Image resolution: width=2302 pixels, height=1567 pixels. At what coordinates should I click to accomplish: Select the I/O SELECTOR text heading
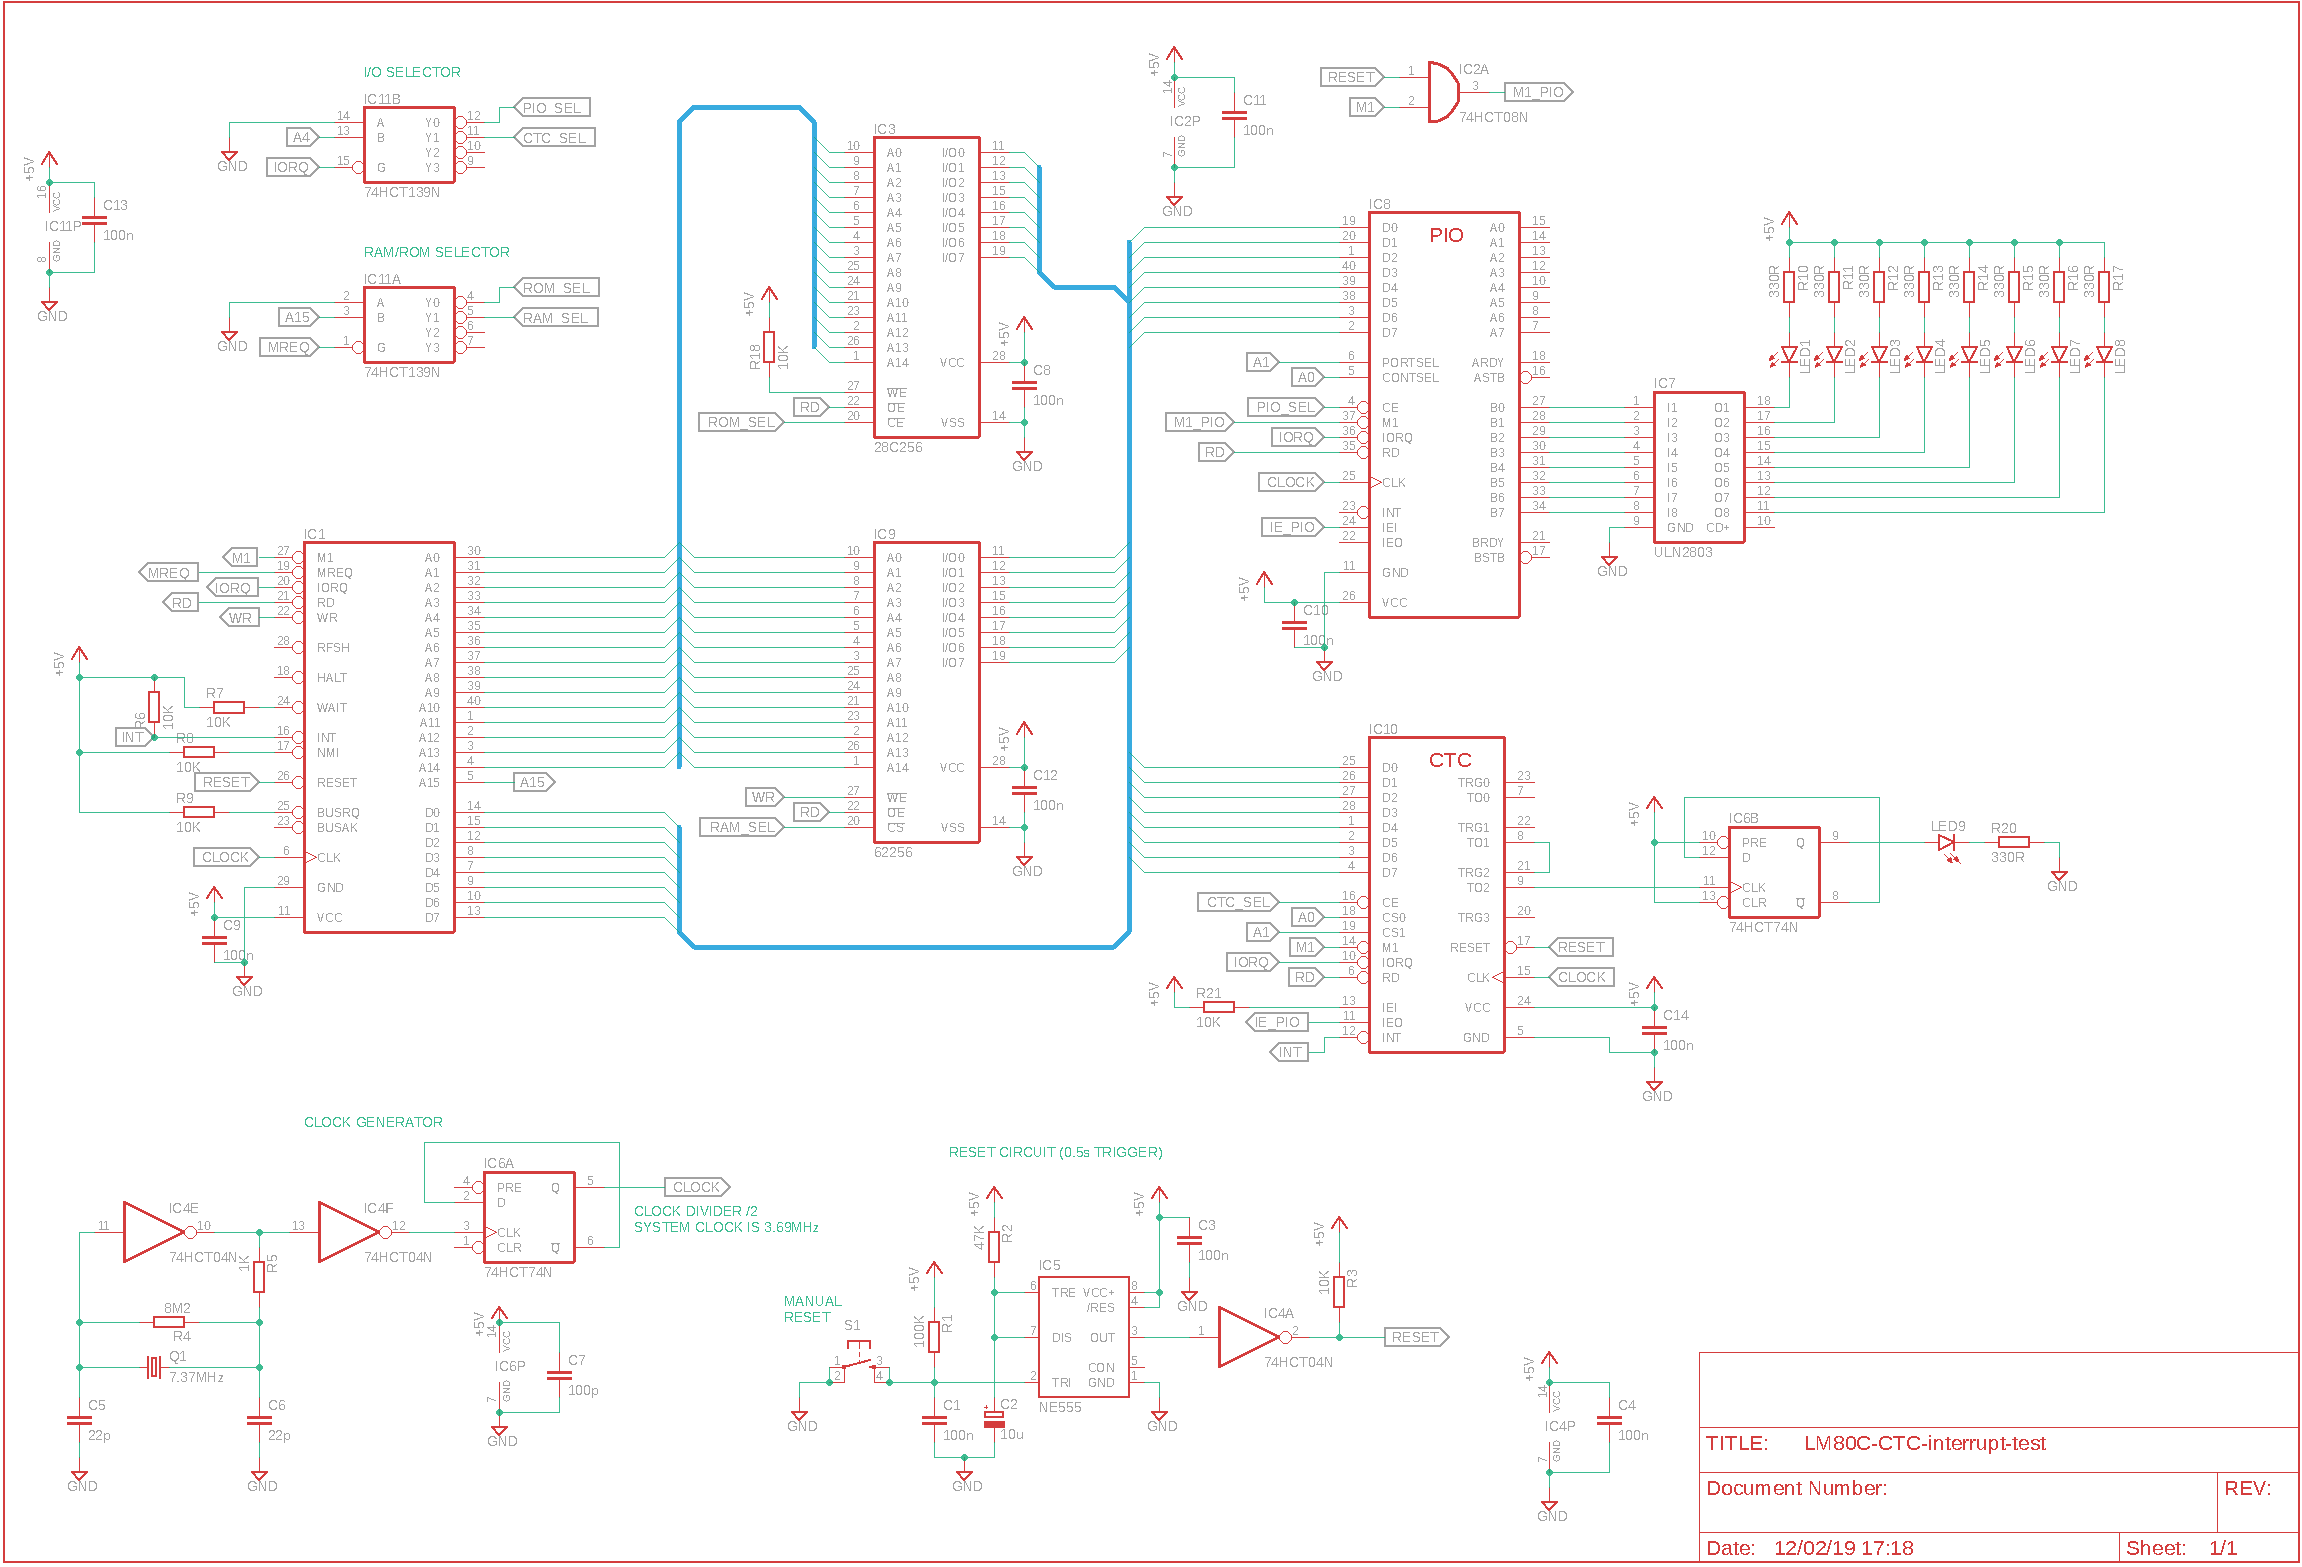[412, 72]
